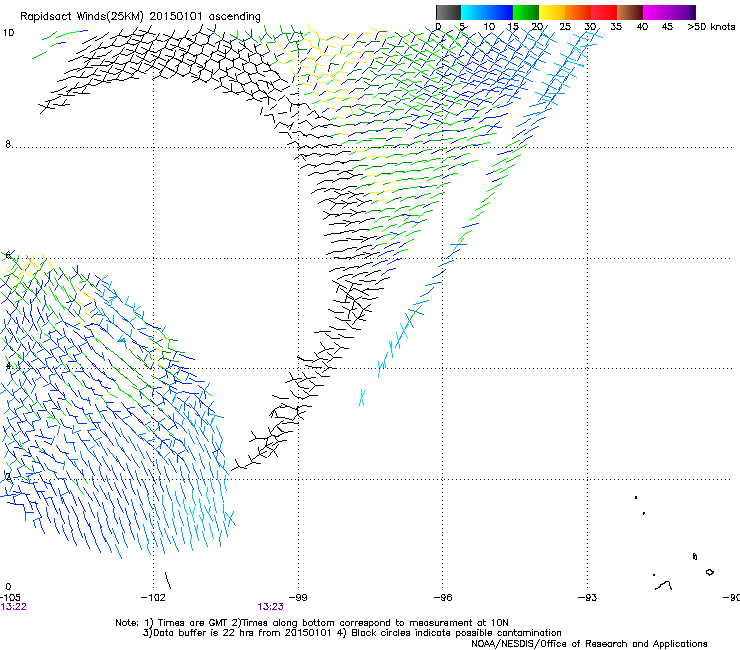Click the 'NOAA/NESDIS/Office of Research and Applications' credit
740x650 pixels.
(x=589, y=643)
